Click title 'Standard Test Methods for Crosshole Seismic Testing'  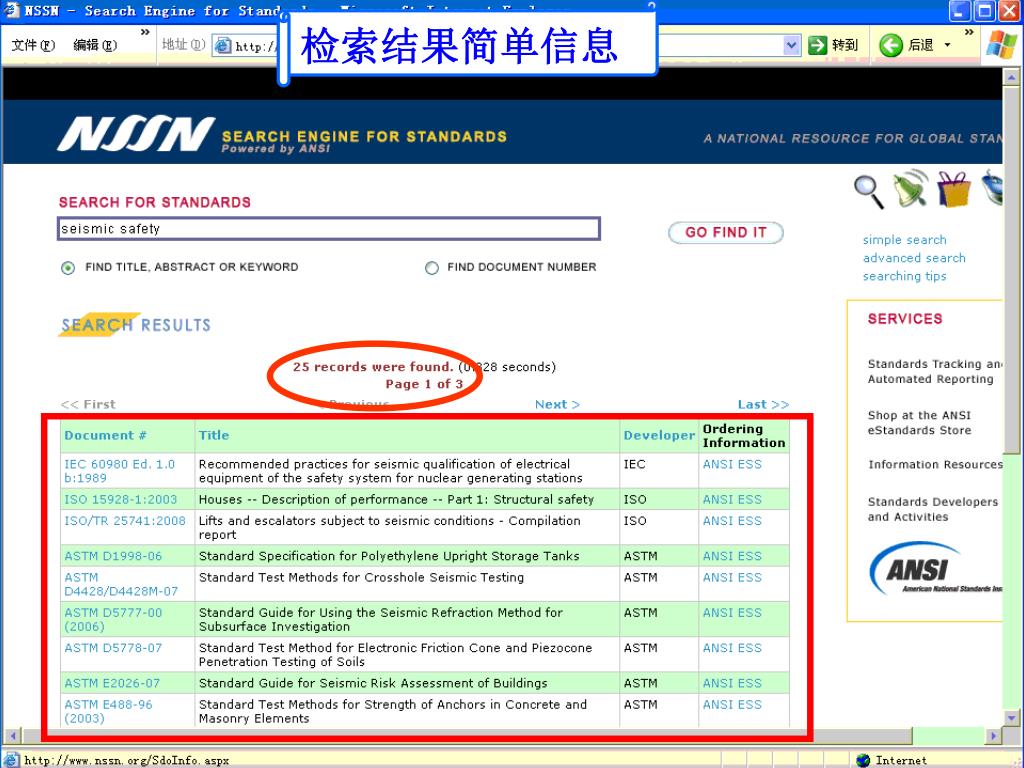[361, 577]
